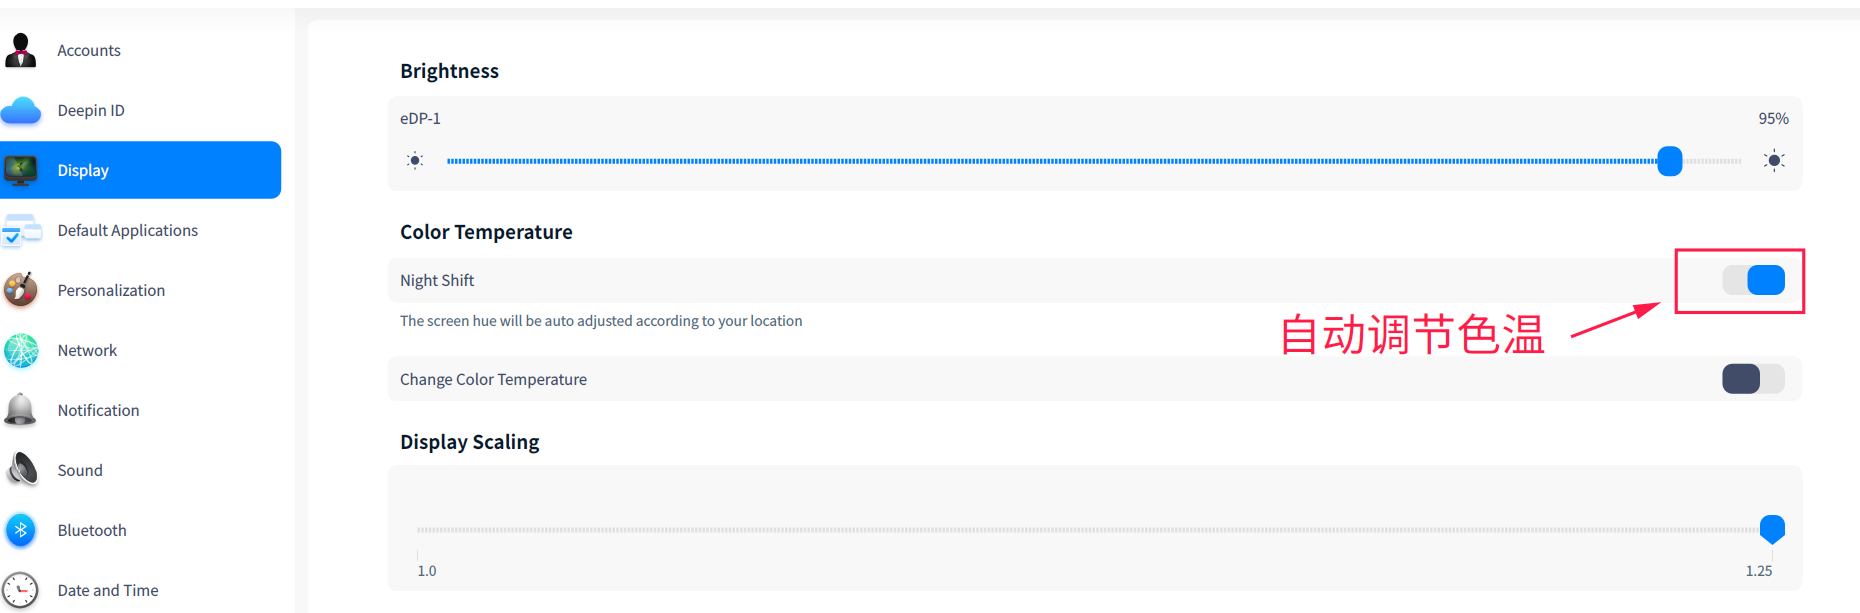Select Personalization label in the sidebar

[111, 291]
